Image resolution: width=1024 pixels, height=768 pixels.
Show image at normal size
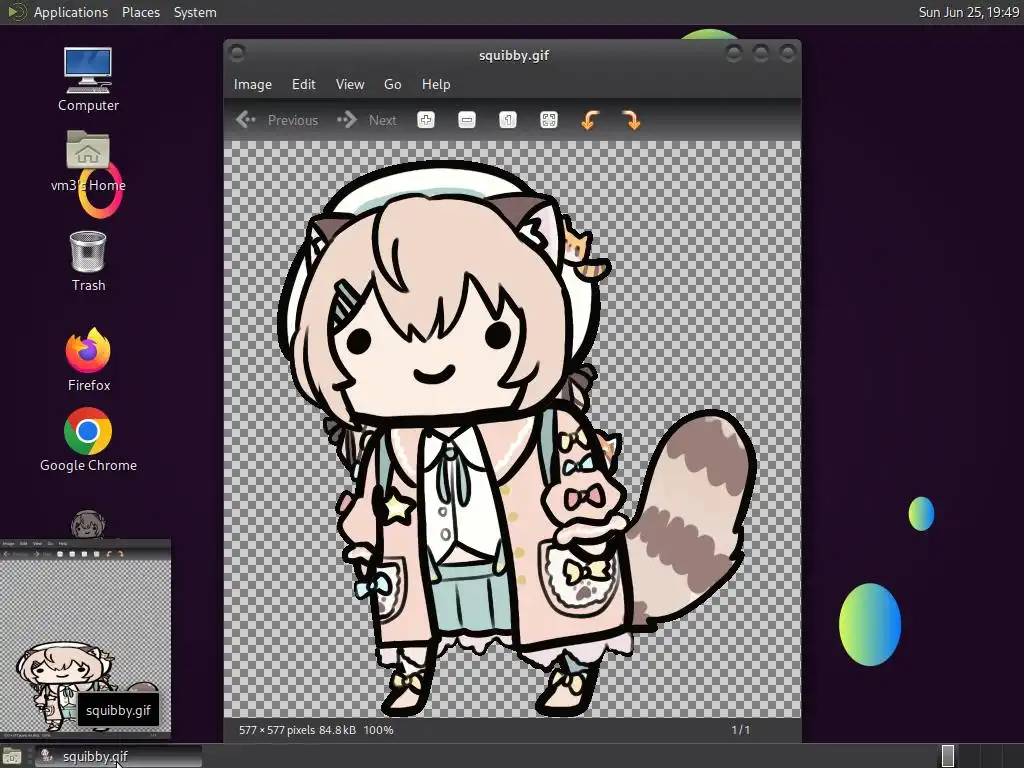[x=508, y=120]
